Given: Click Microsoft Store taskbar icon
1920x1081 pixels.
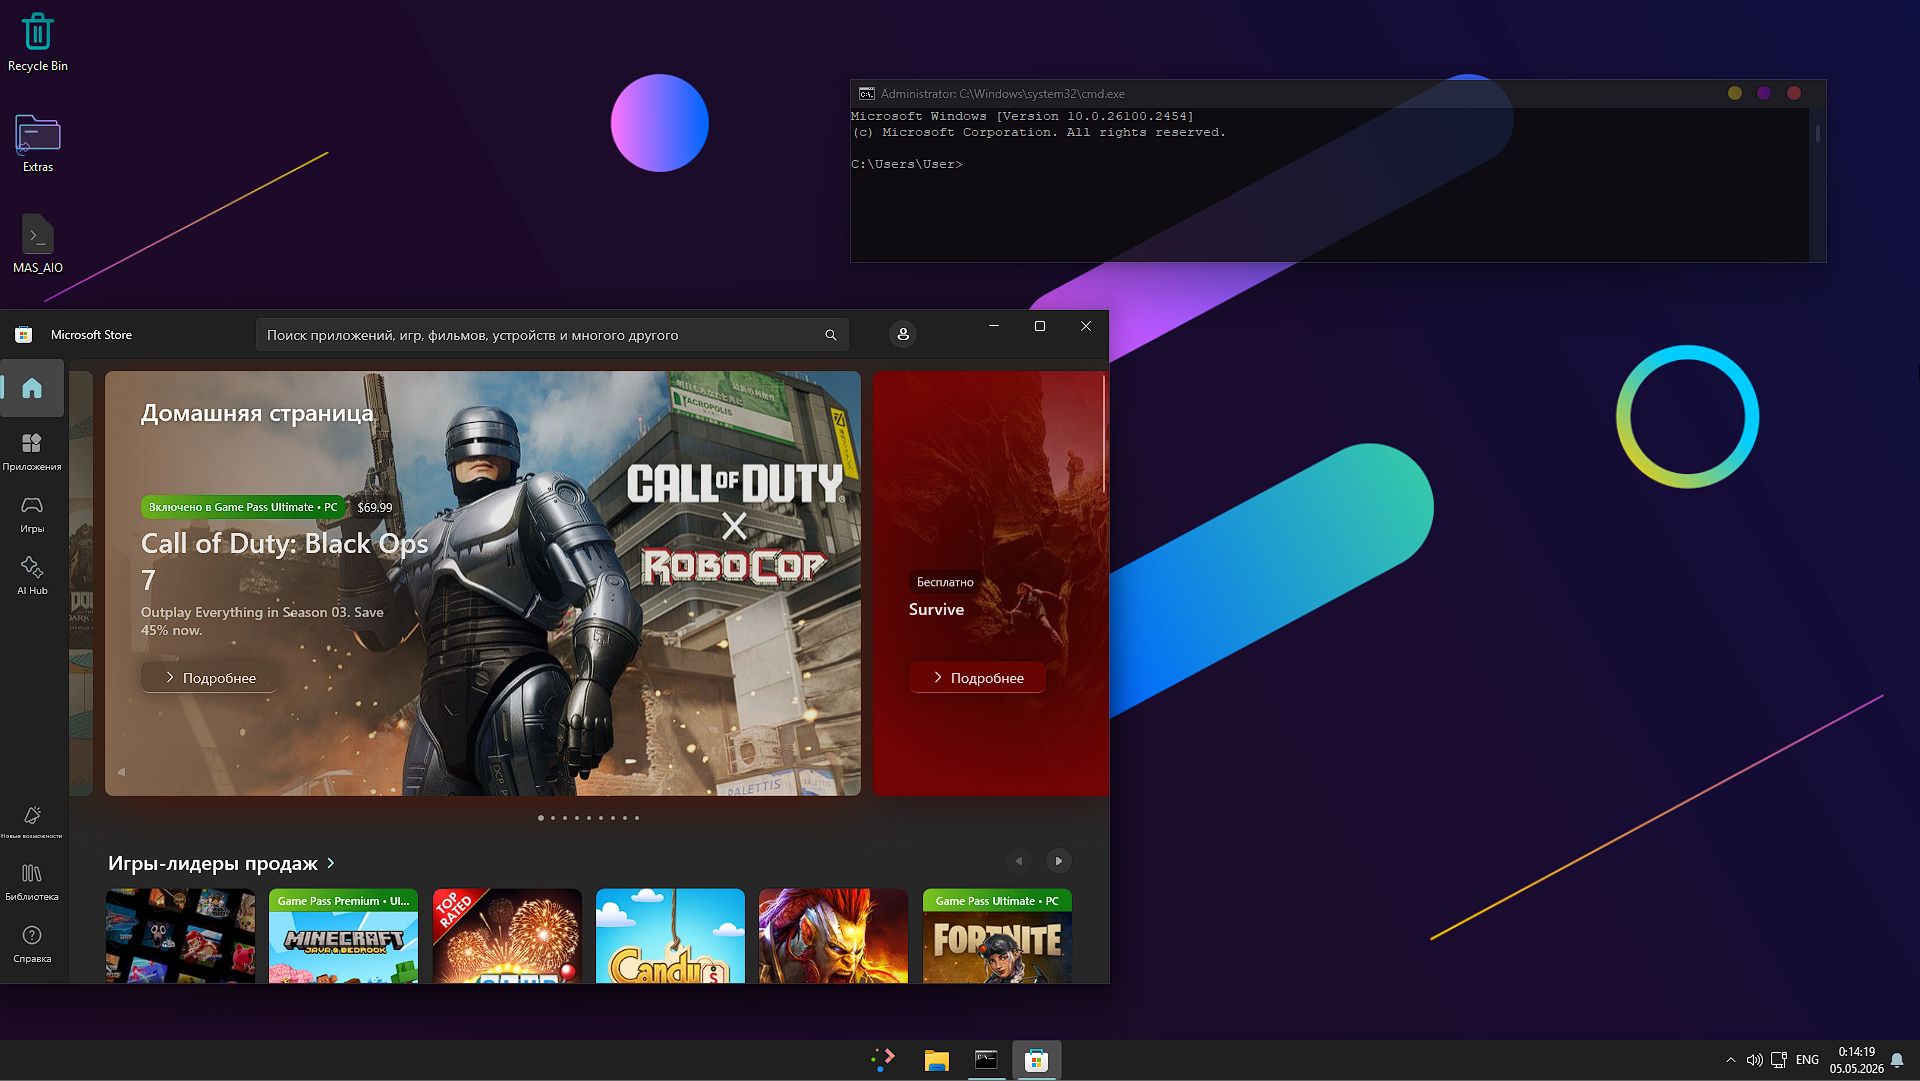Looking at the screenshot, I should 1036,1060.
